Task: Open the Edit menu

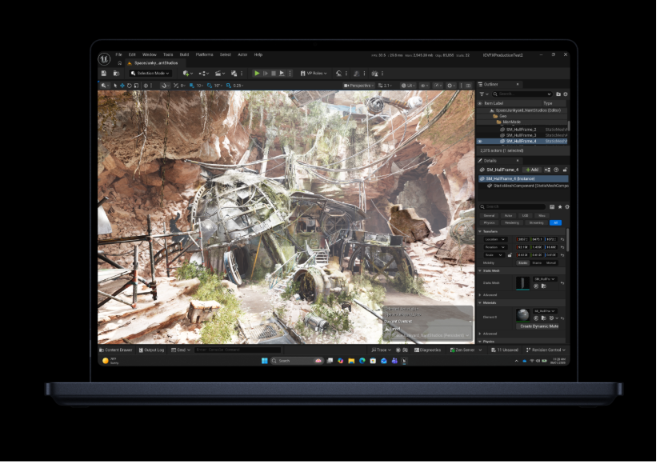Action: (132, 54)
